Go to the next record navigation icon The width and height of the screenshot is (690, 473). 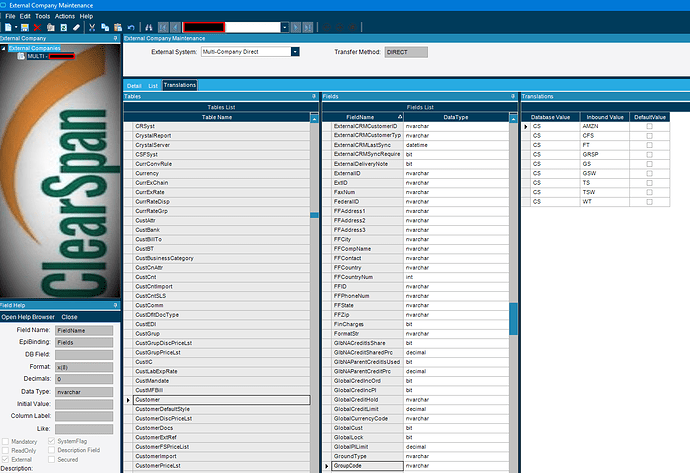point(296,27)
